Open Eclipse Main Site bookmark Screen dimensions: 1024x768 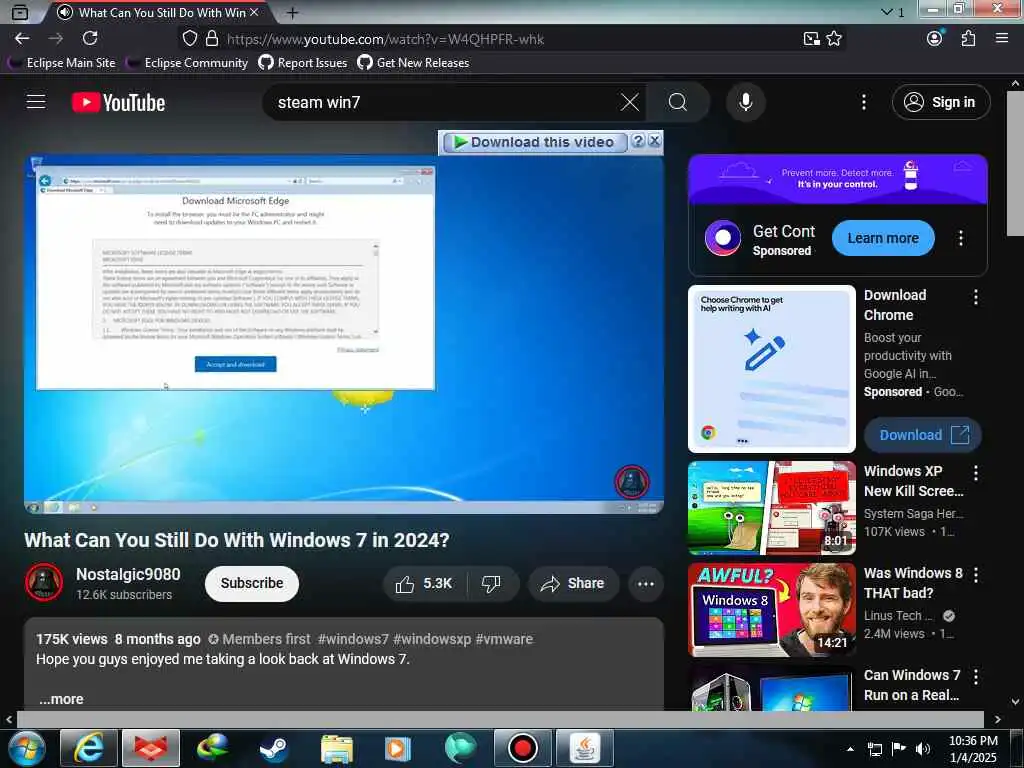63,63
